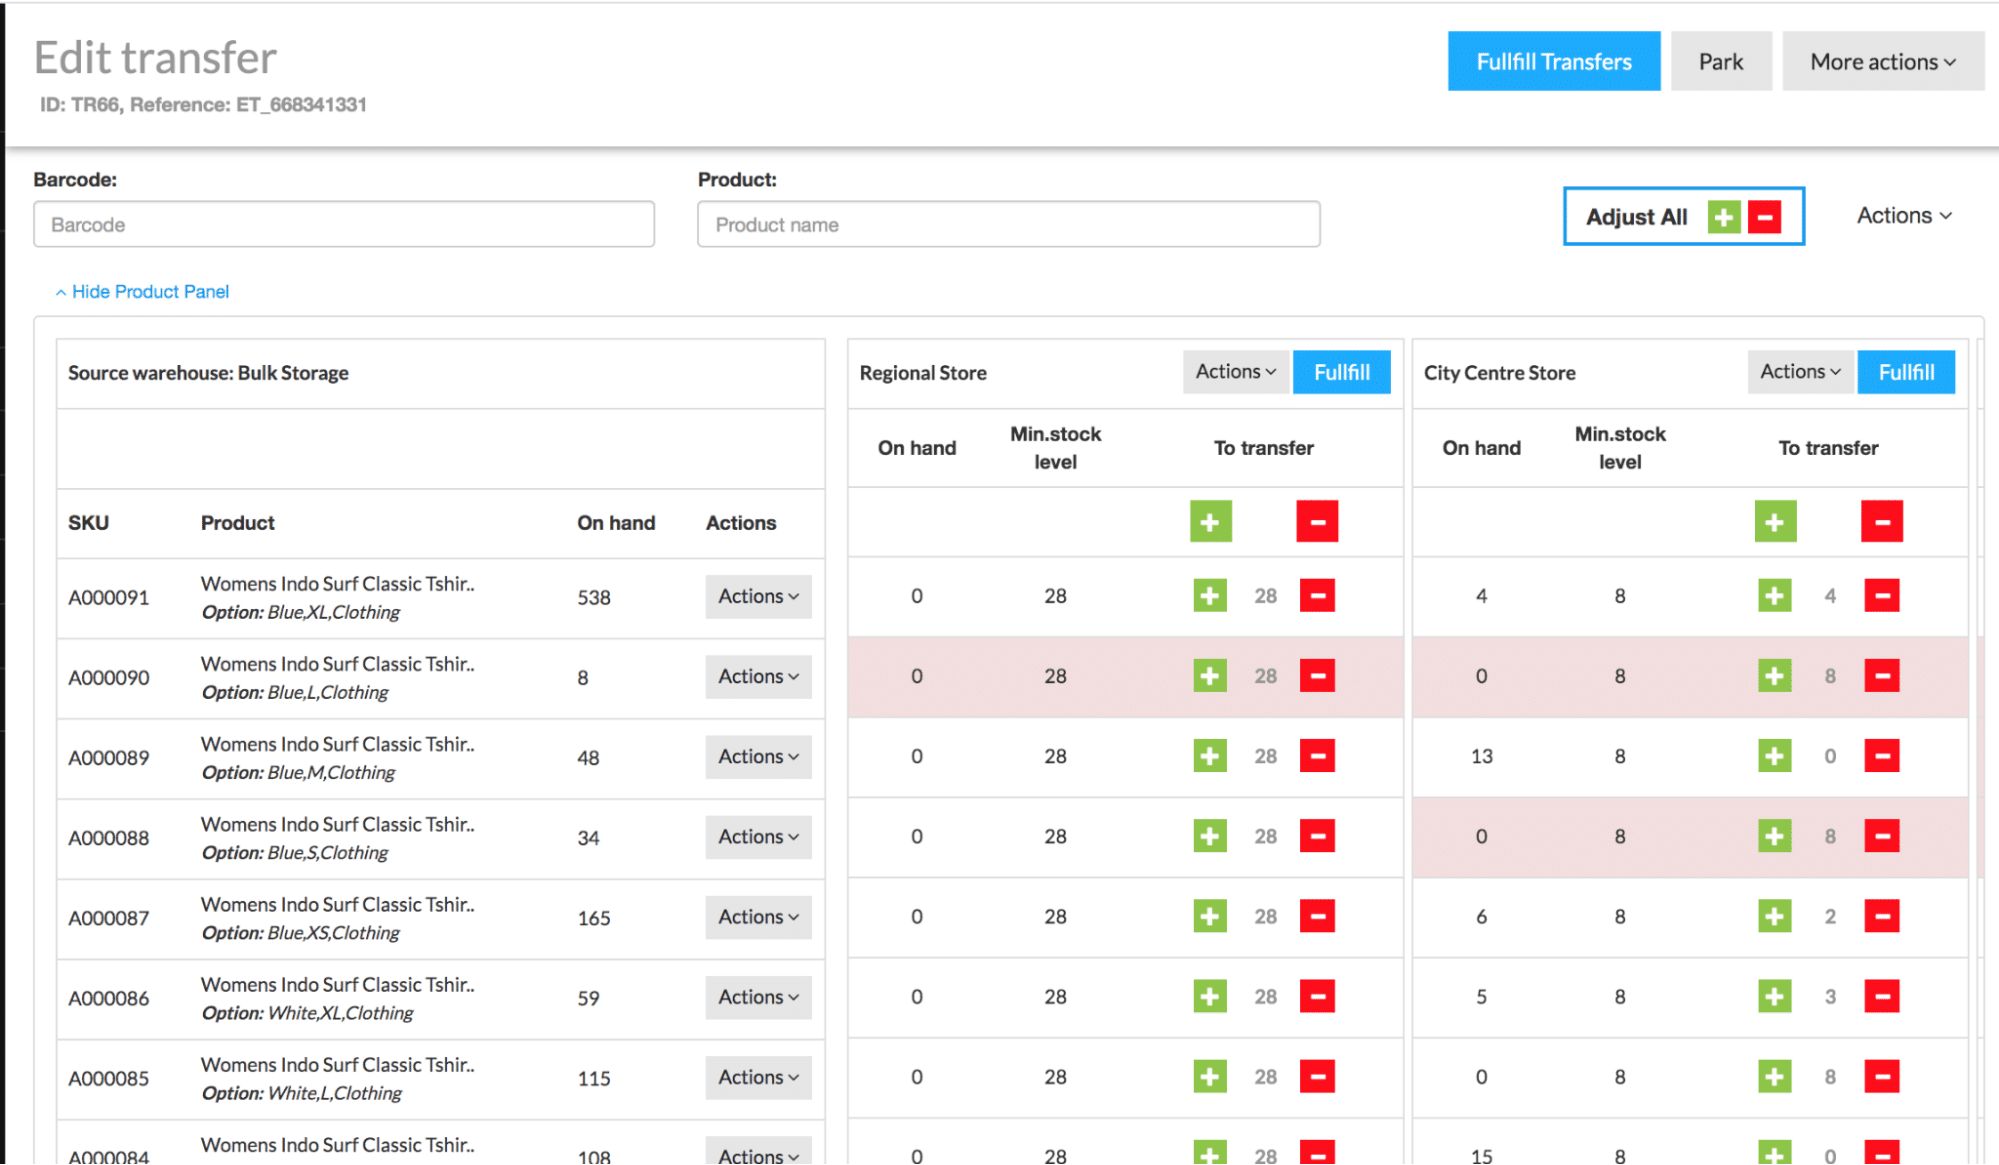The image size is (1999, 1165).
Task: Increase City Centre transfer for SKU A000085
Action: click(x=1775, y=1077)
